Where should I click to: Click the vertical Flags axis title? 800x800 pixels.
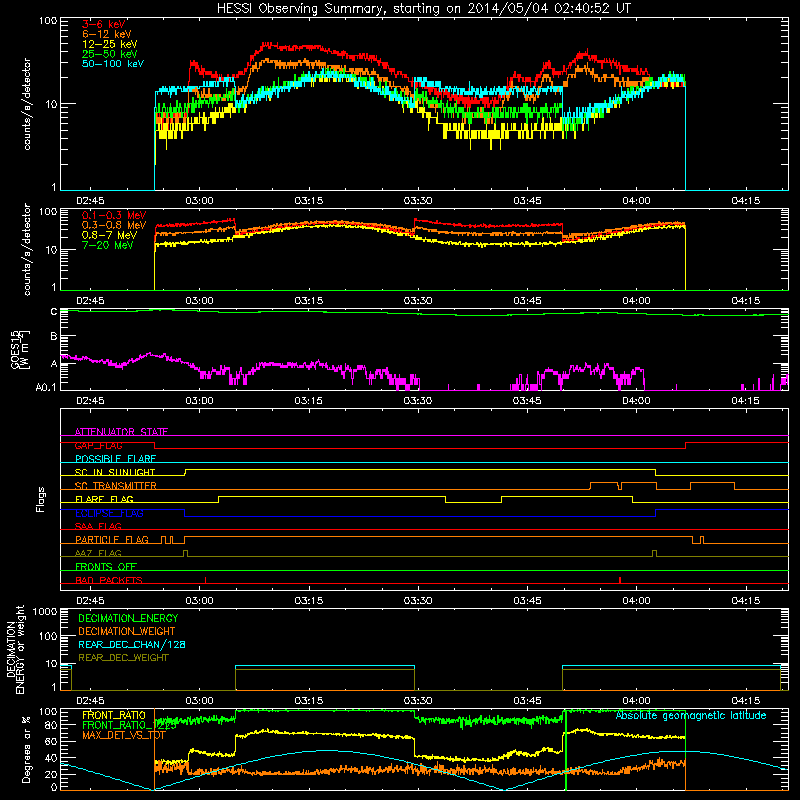41,499
